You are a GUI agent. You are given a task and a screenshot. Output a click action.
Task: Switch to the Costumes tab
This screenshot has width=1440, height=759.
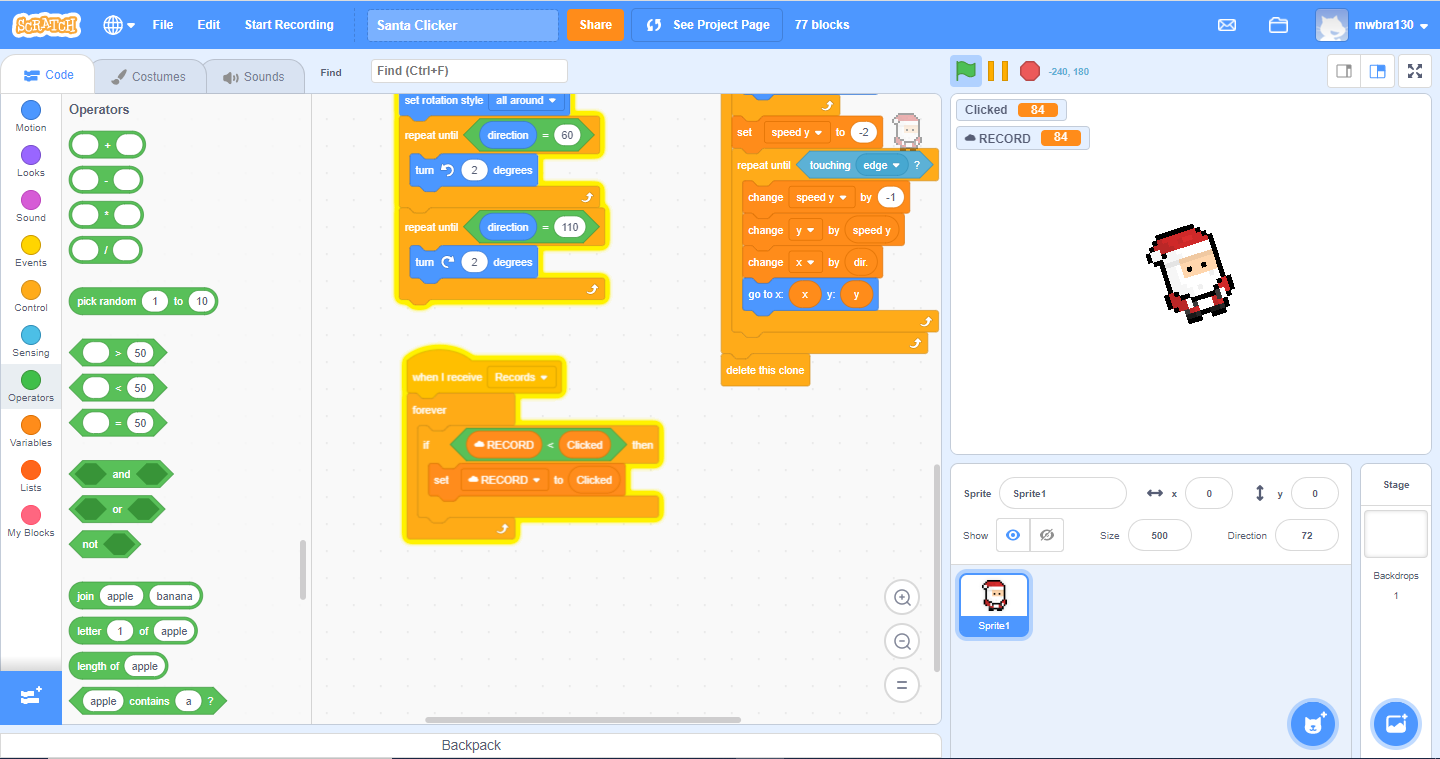[149, 76]
